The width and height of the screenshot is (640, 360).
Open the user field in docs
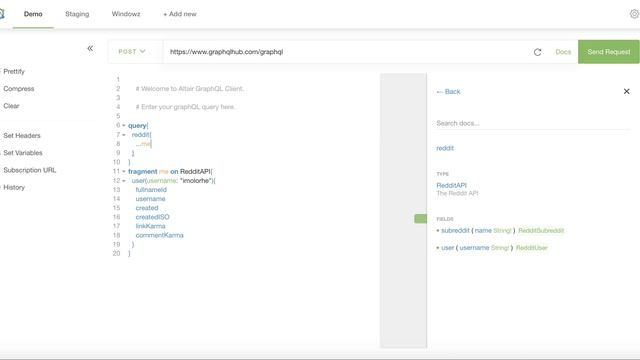(448, 248)
